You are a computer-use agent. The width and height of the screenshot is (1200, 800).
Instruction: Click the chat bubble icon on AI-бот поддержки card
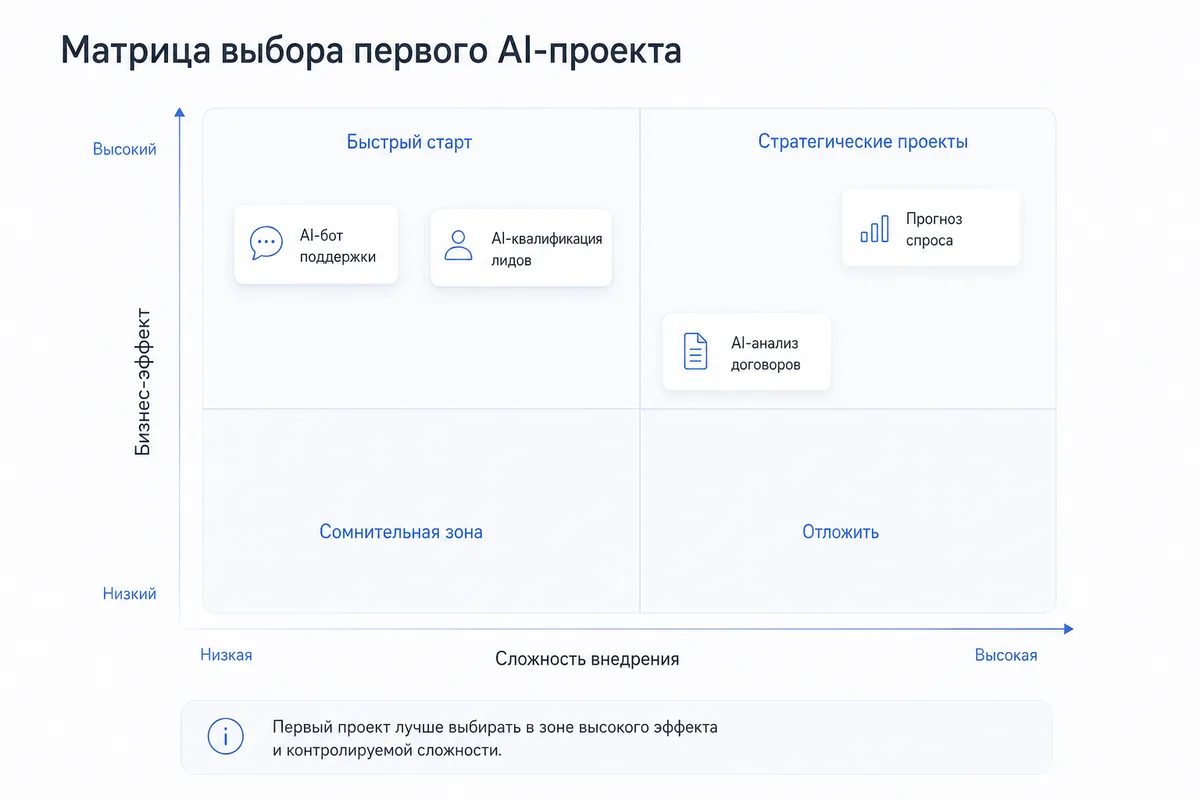pyautogui.click(x=266, y=244)
